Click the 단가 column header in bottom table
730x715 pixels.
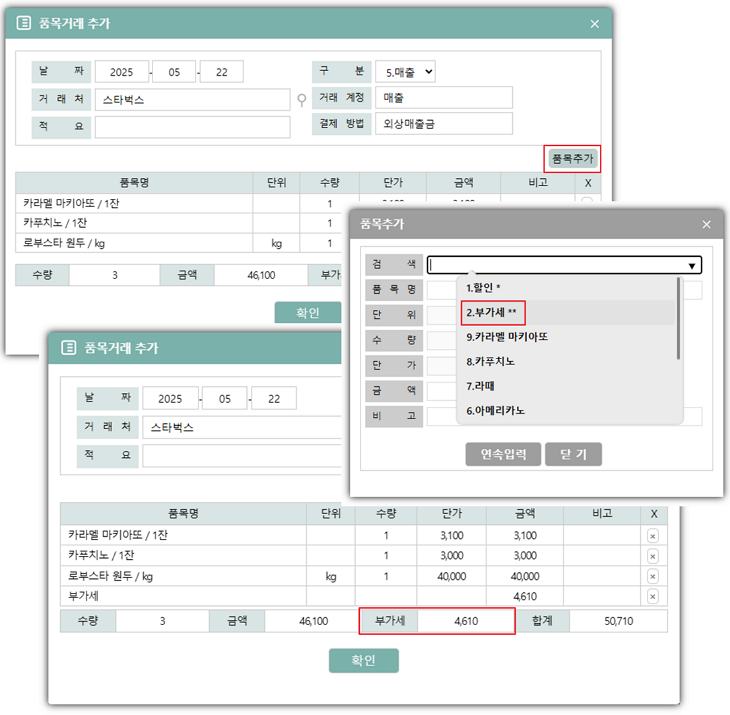tap(452, 514)
